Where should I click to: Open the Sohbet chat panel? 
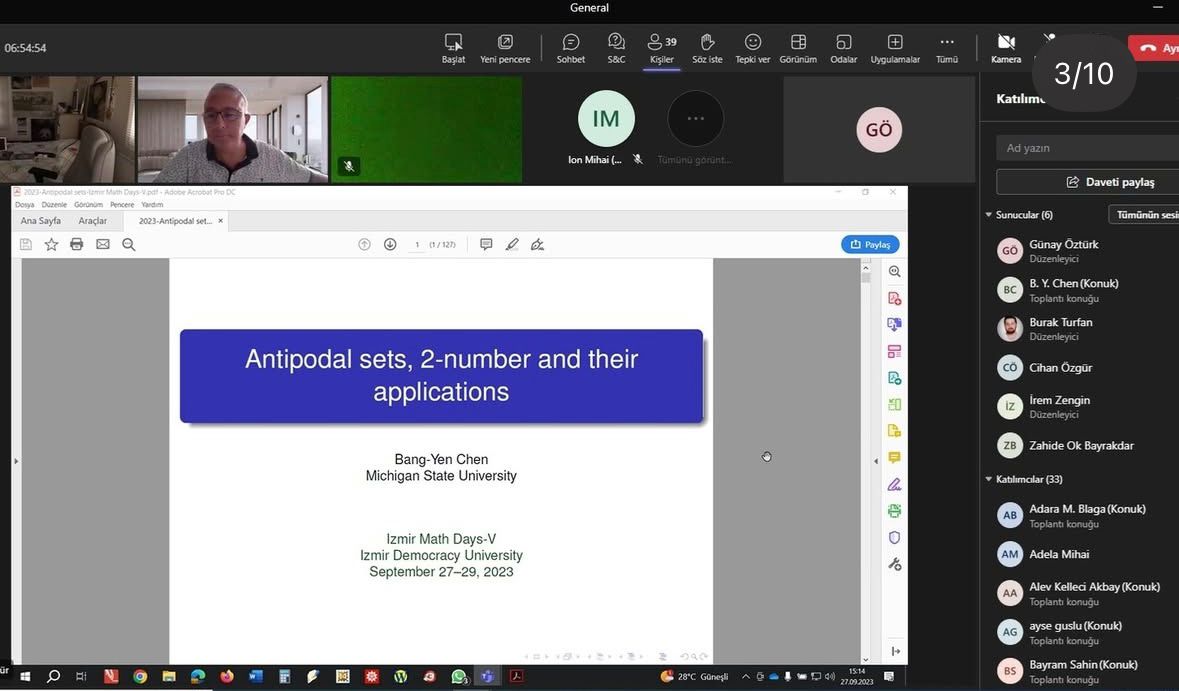click(x=571, y=47)
